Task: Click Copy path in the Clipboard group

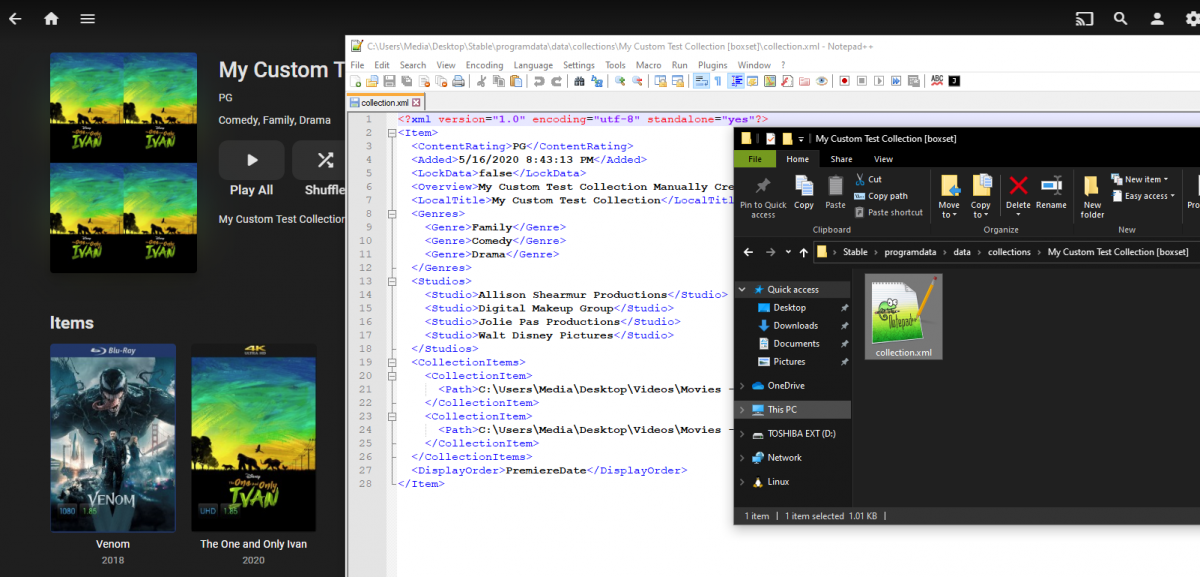Action: pyautogui.click(x=887, y=196)
